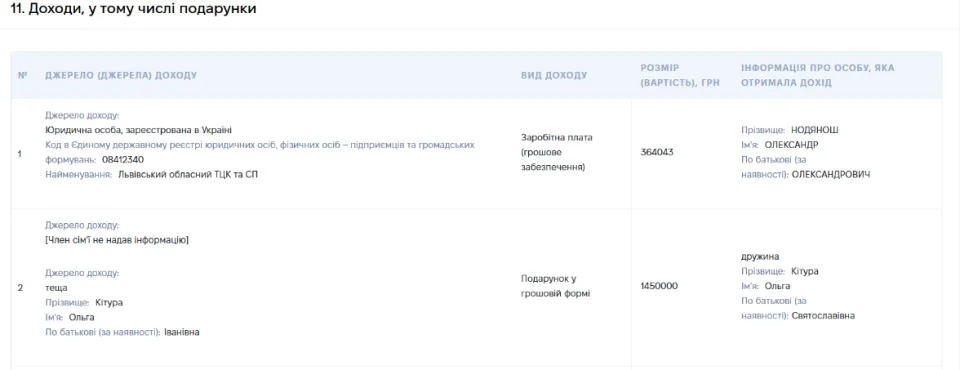Click the first name ОЛЕКСАНДР
The width and height of the screenshot is (960, 370).
click(792, 145)
